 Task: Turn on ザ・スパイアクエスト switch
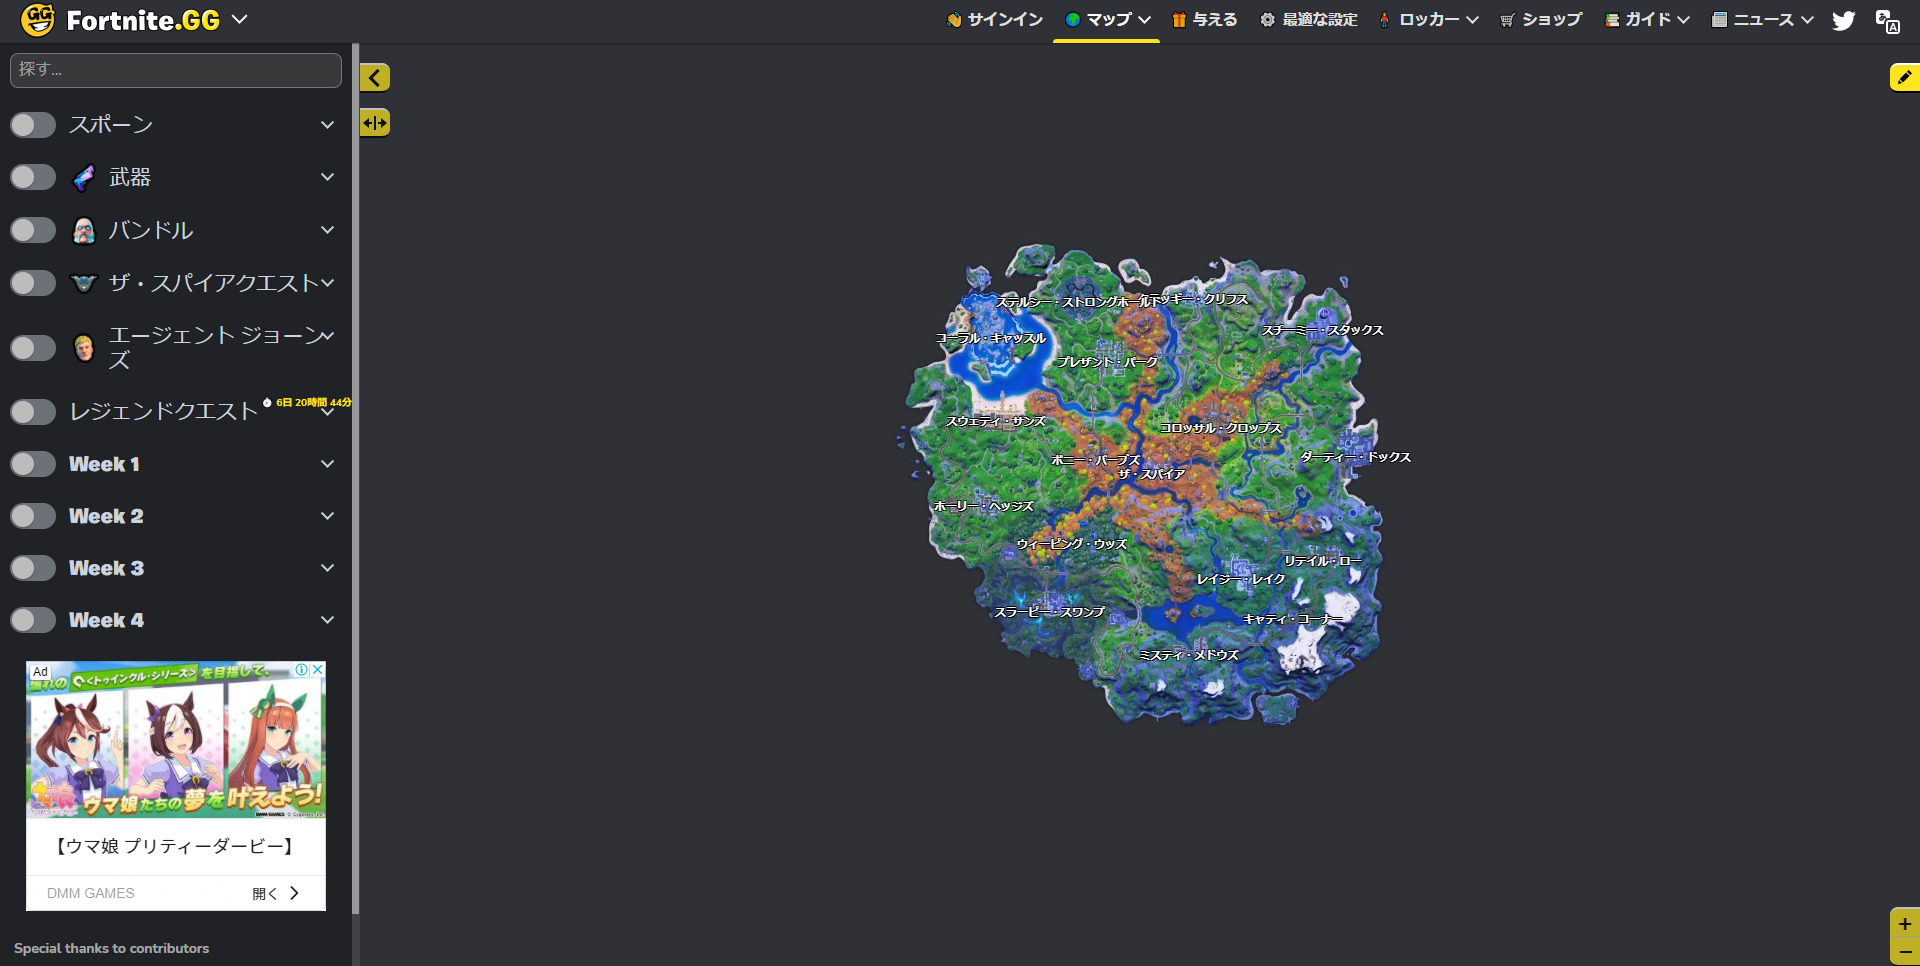pos(33,283)
